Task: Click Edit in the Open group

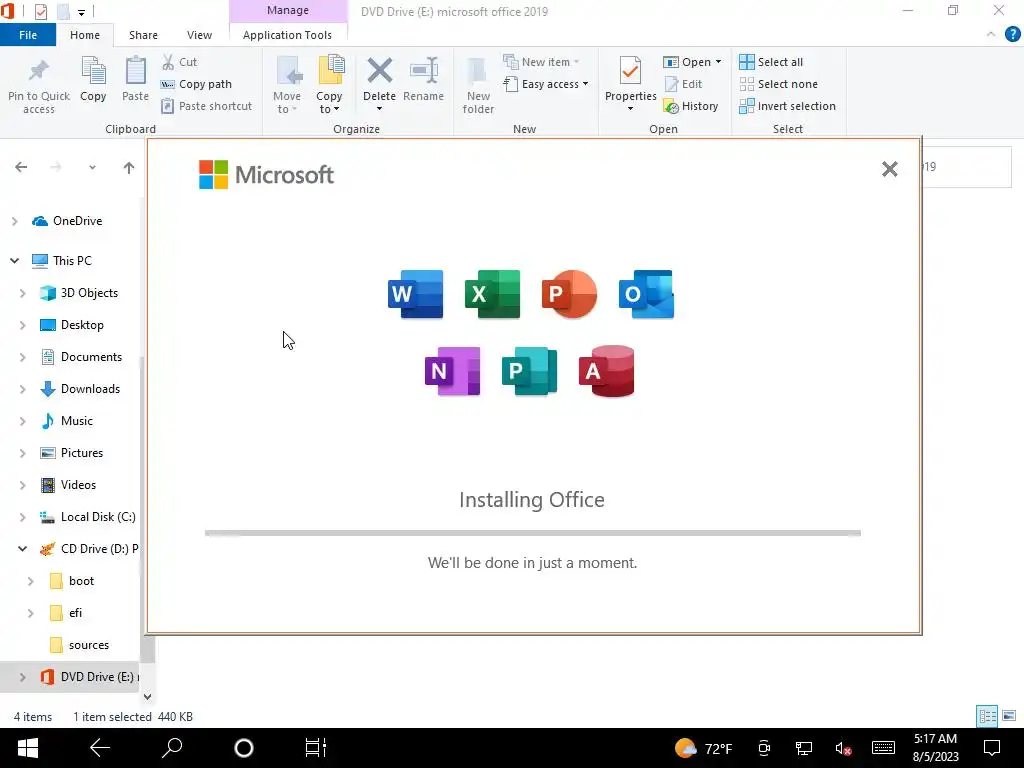Action: tap(683, 84)
